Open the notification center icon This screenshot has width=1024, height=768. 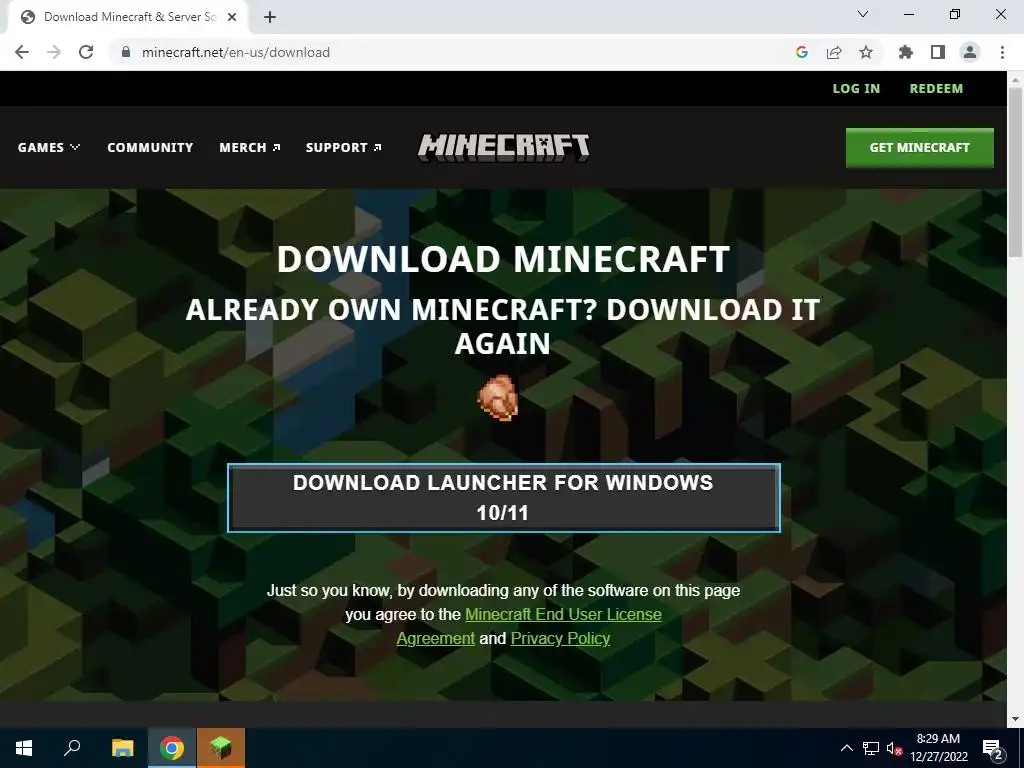[x=993, y=748]
